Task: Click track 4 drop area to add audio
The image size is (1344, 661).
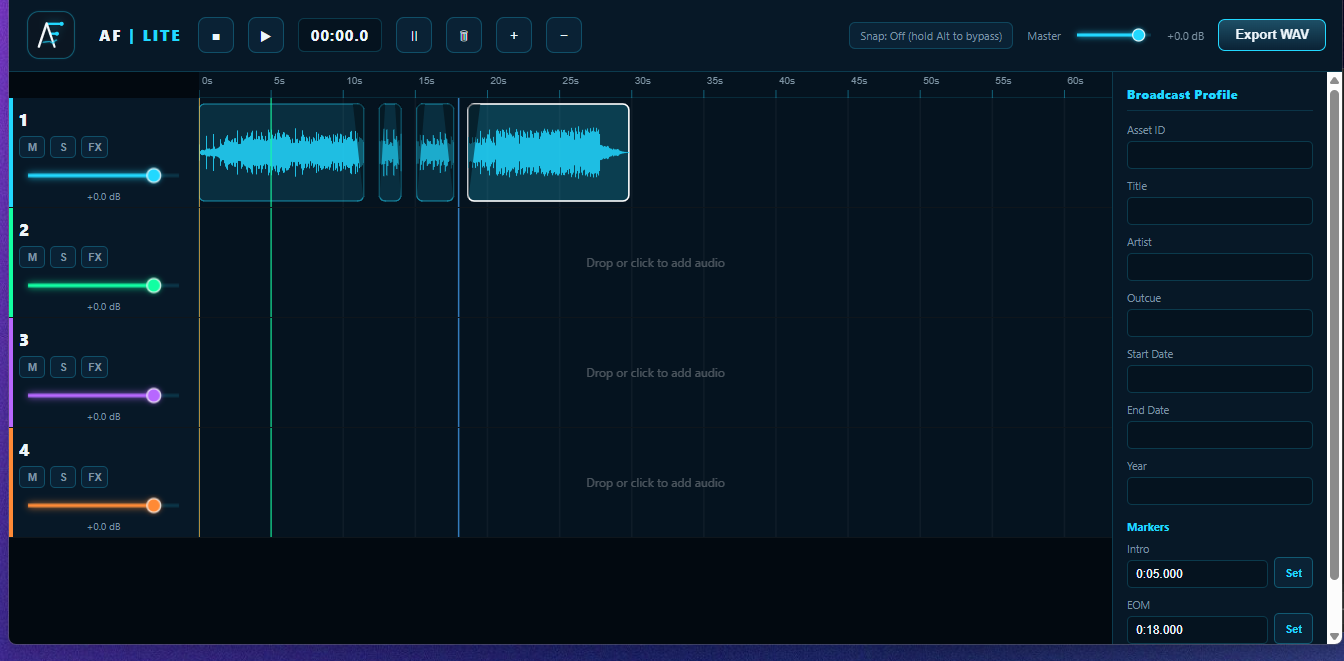Action: [655, 483]
